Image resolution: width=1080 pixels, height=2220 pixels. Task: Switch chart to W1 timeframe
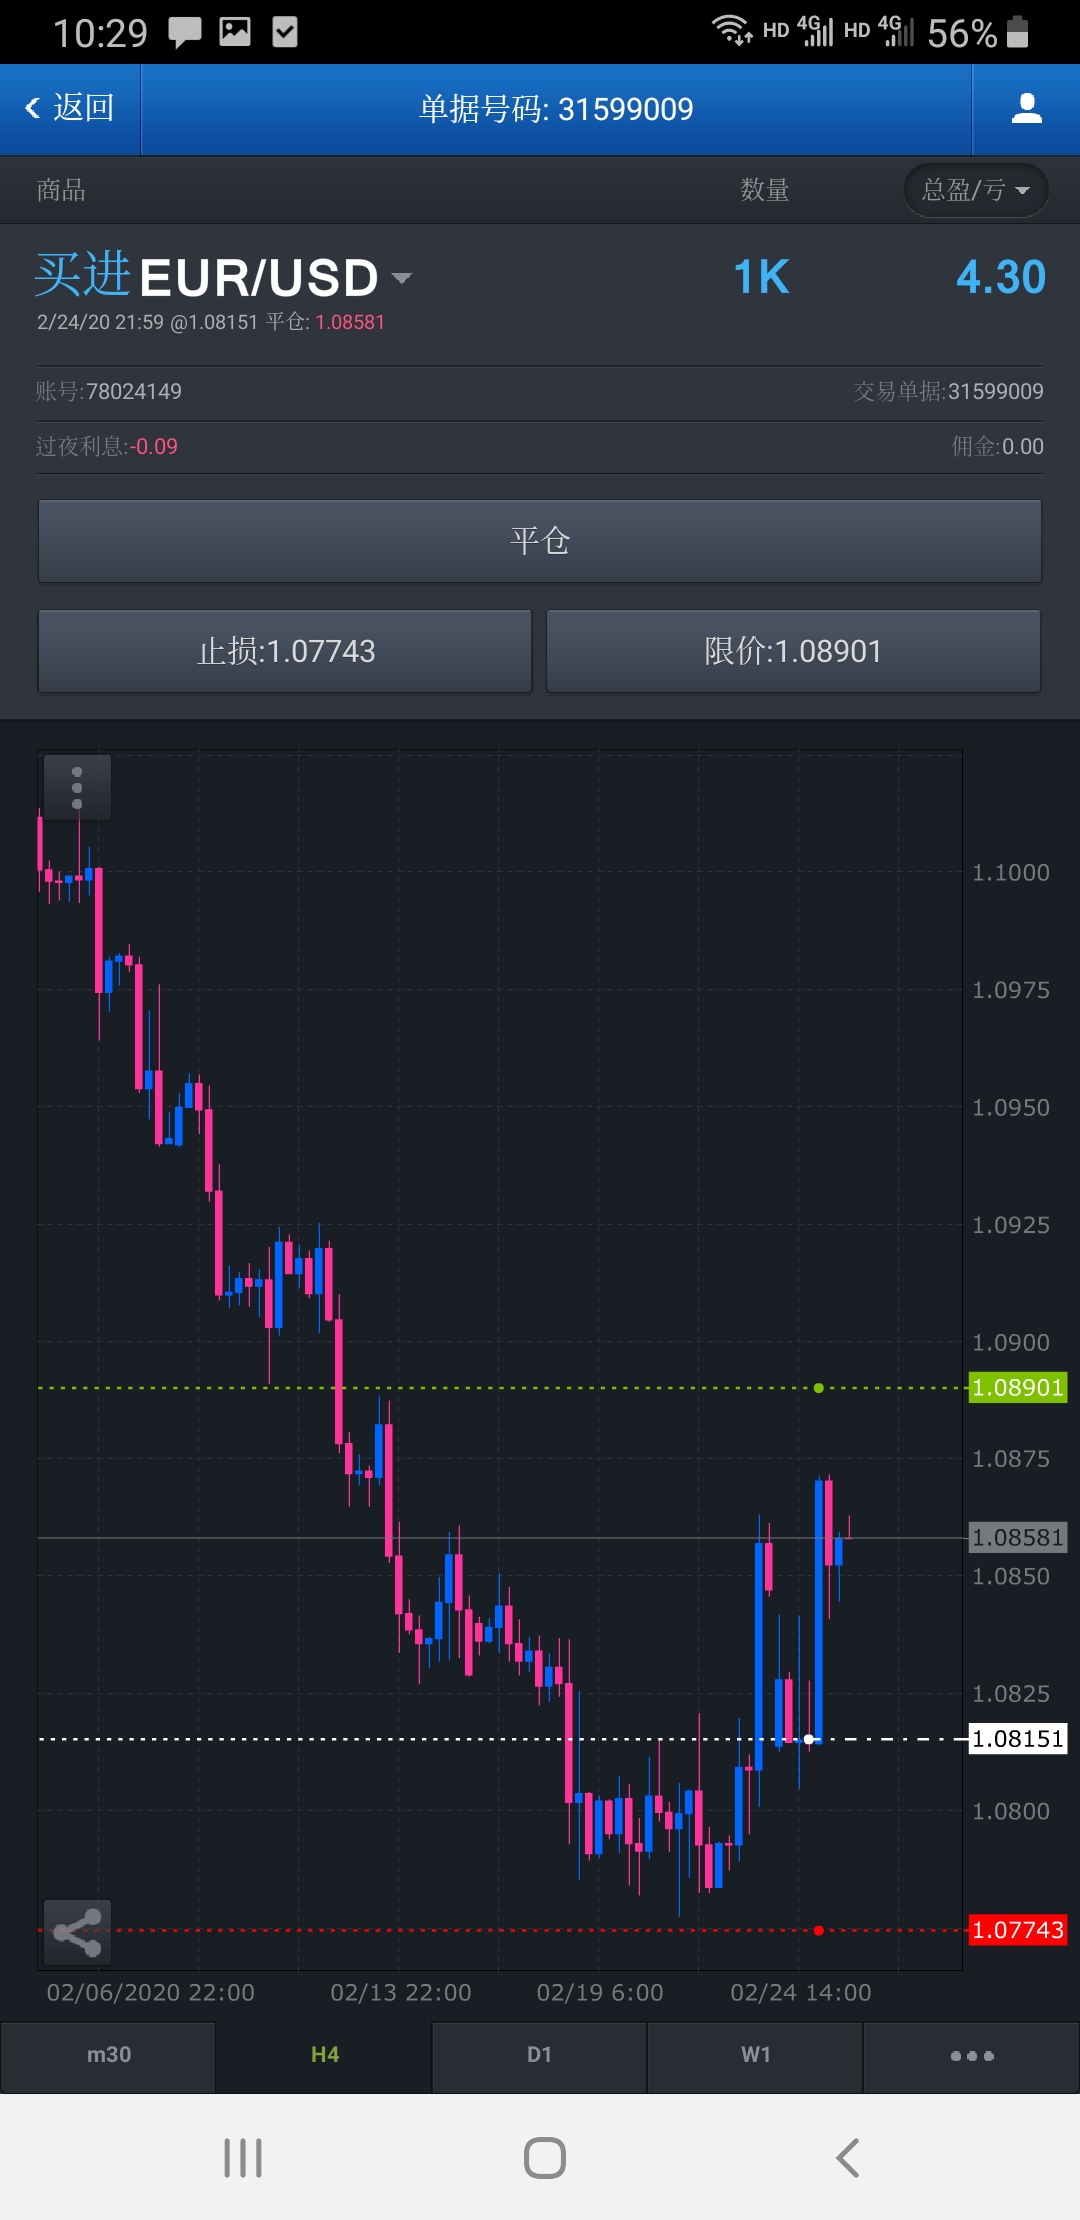[755, 2055]
